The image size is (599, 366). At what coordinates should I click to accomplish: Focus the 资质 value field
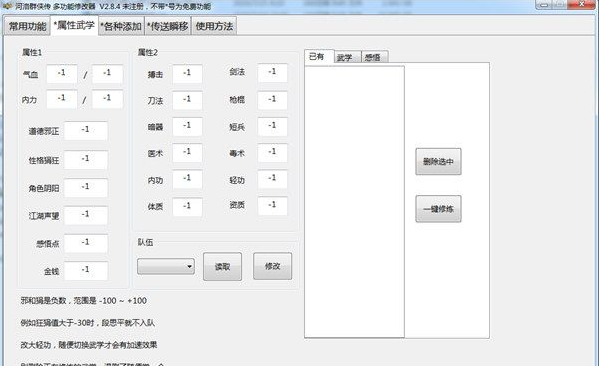pos(272,206)
